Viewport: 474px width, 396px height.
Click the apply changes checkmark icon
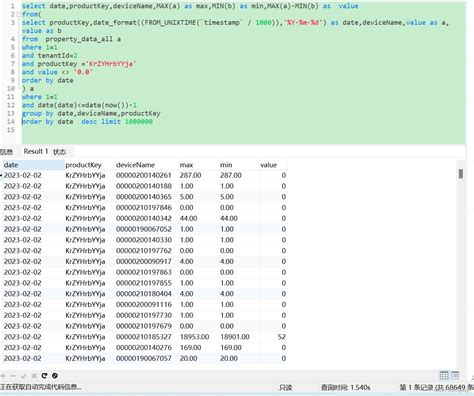point(23,376)
